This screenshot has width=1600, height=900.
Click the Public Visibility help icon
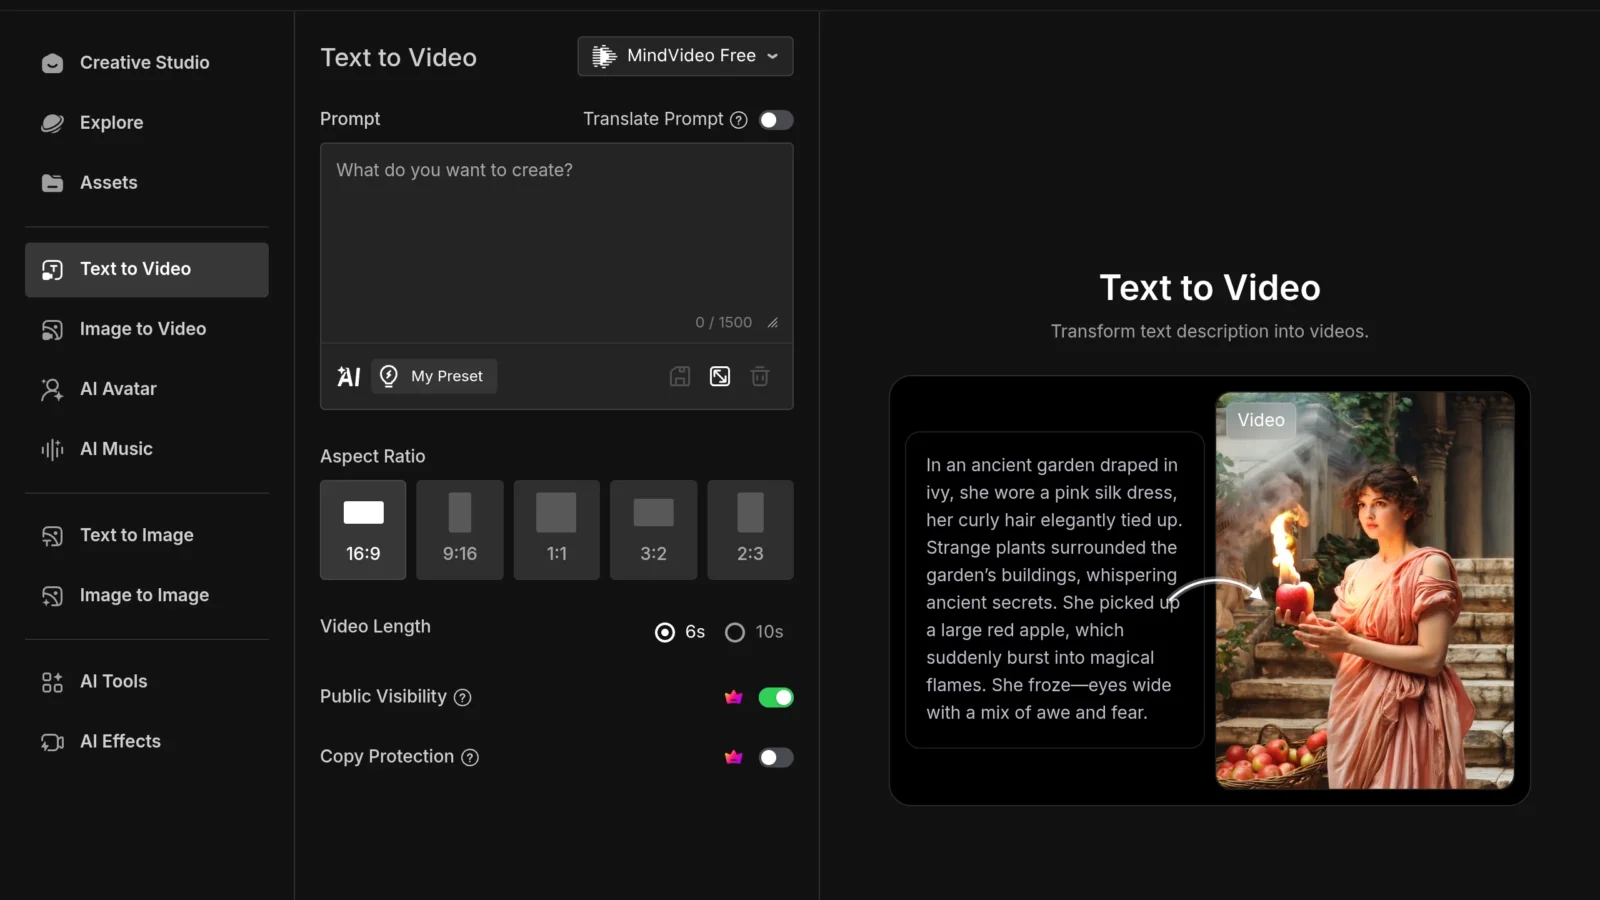coord(463,697)
